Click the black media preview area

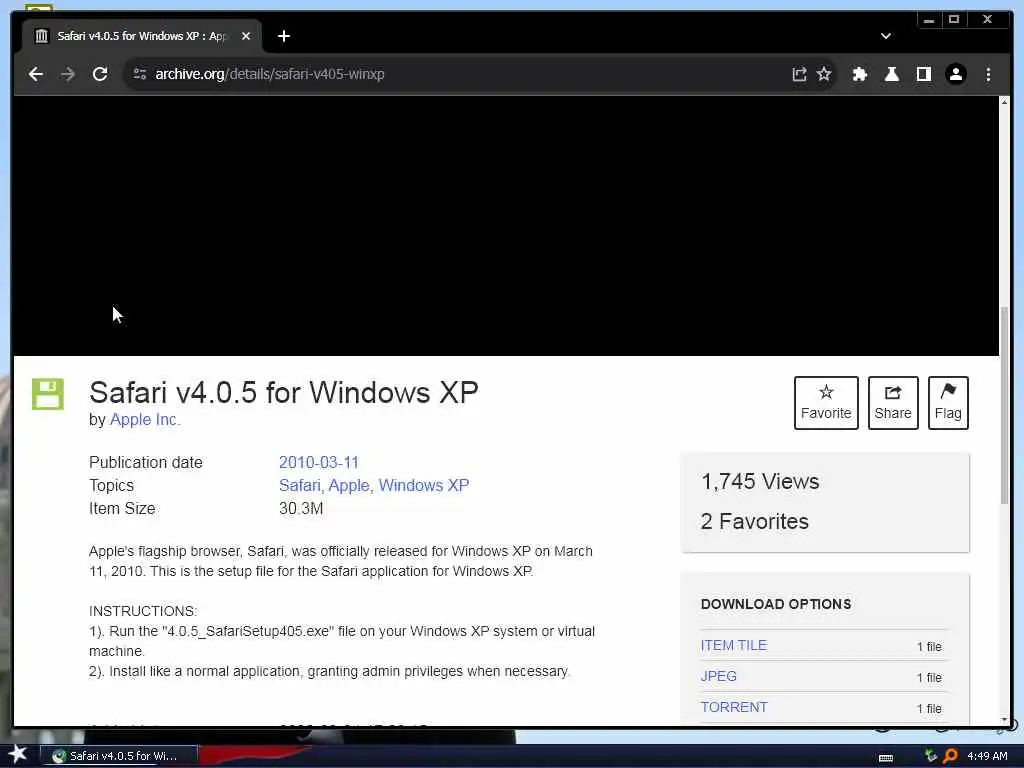[x=506, y=226]
